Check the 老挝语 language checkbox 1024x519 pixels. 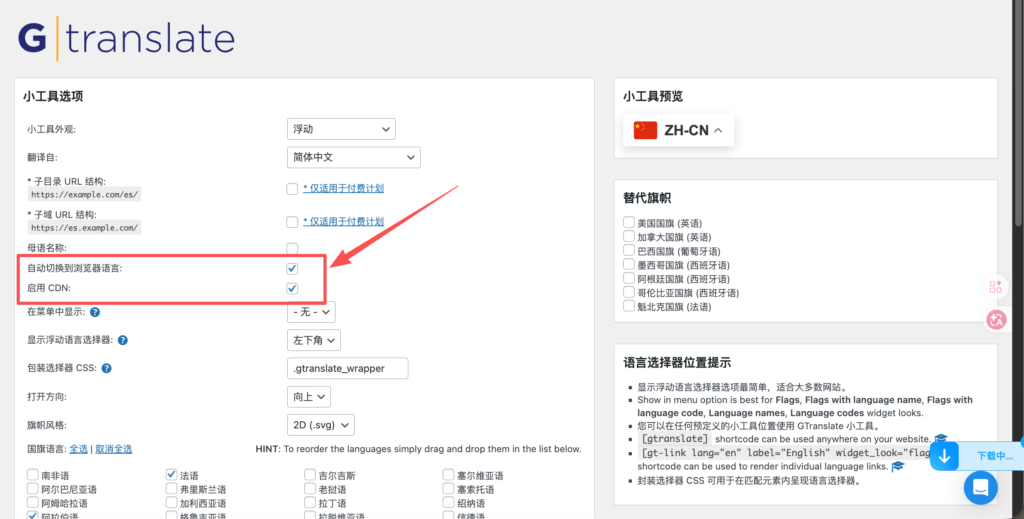[x=310, y=488]
